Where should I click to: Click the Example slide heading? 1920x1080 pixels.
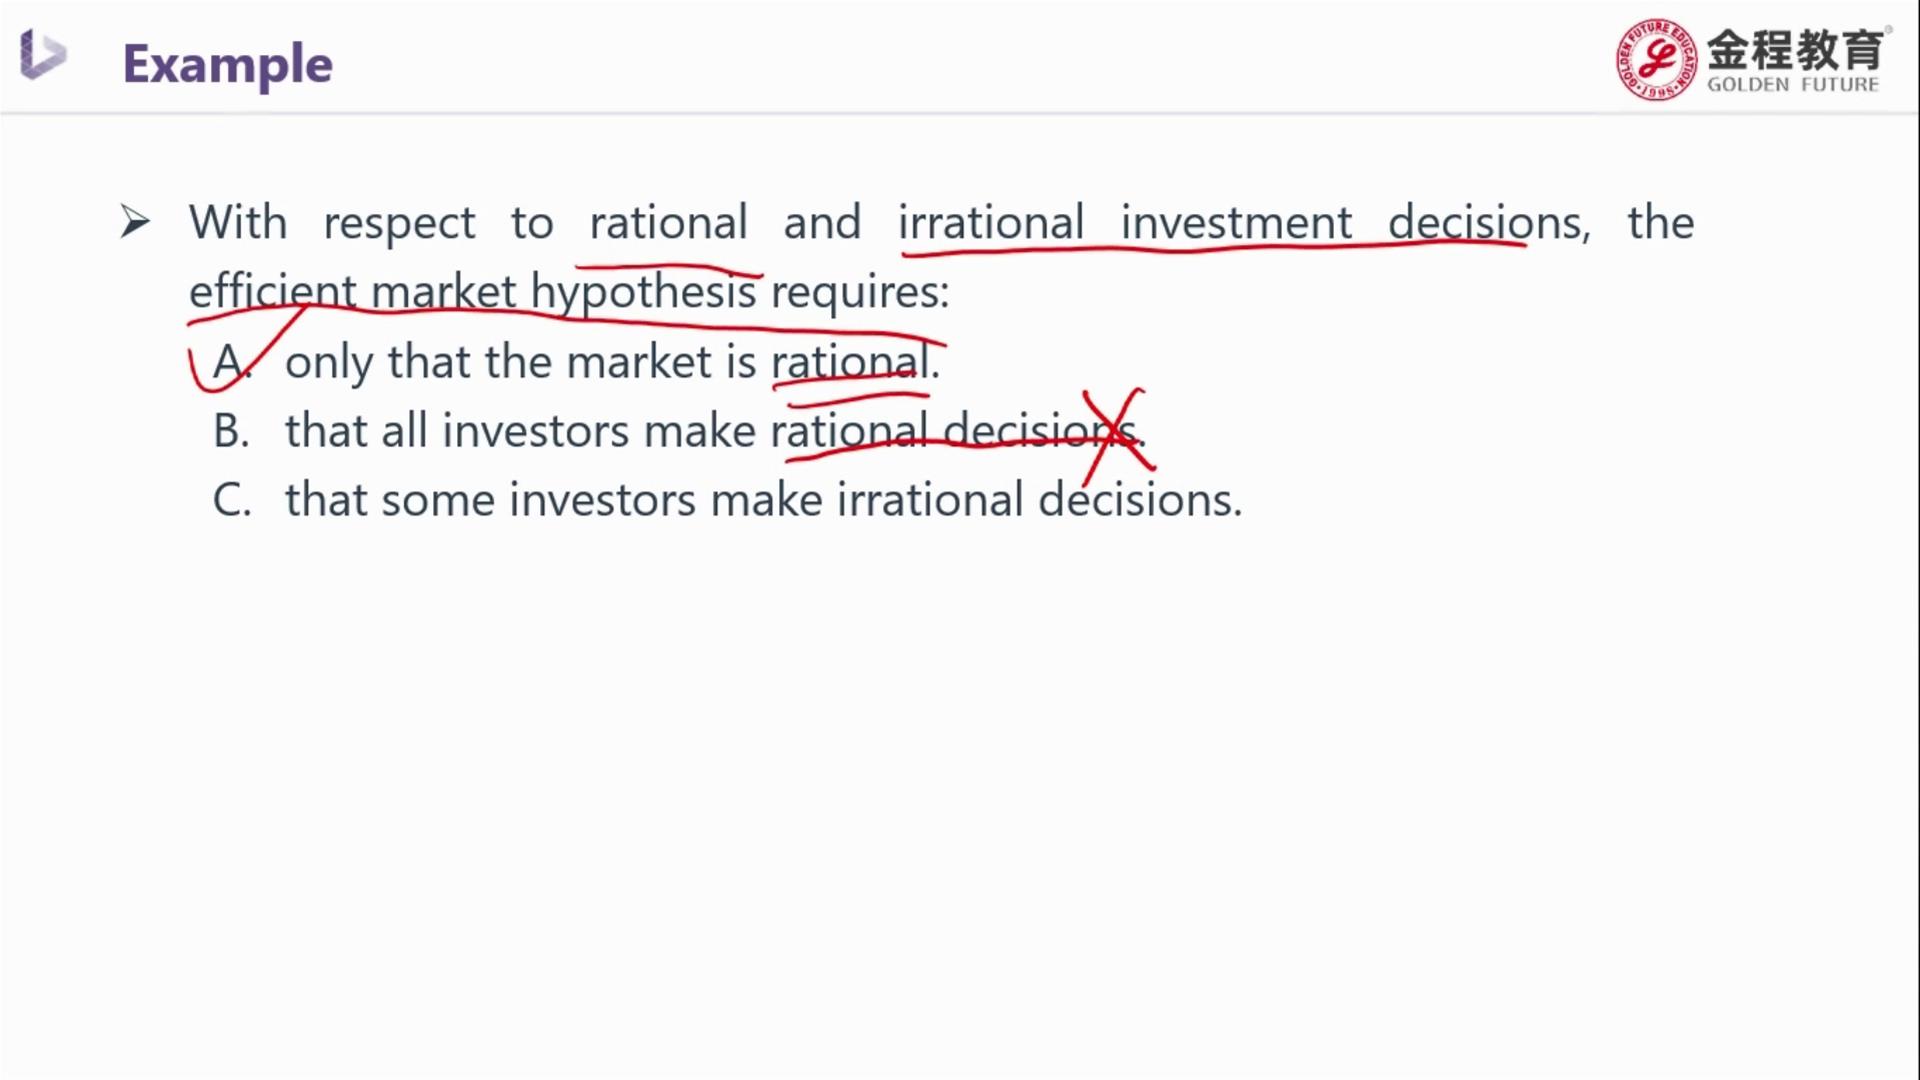(227, 65)
